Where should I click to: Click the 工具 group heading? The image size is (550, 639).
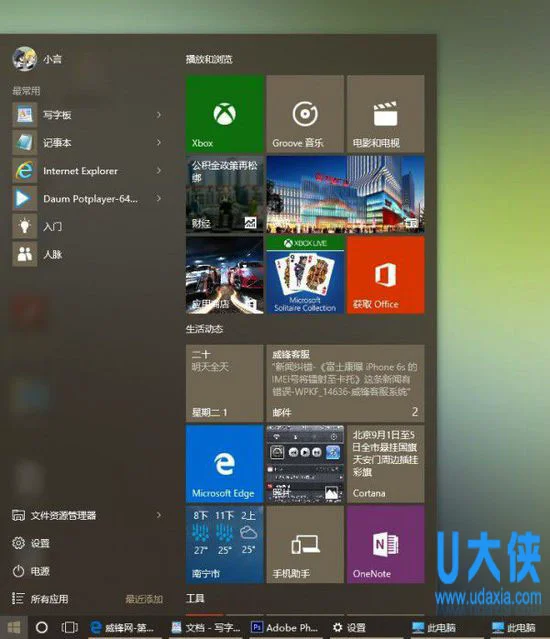[195, 598]
